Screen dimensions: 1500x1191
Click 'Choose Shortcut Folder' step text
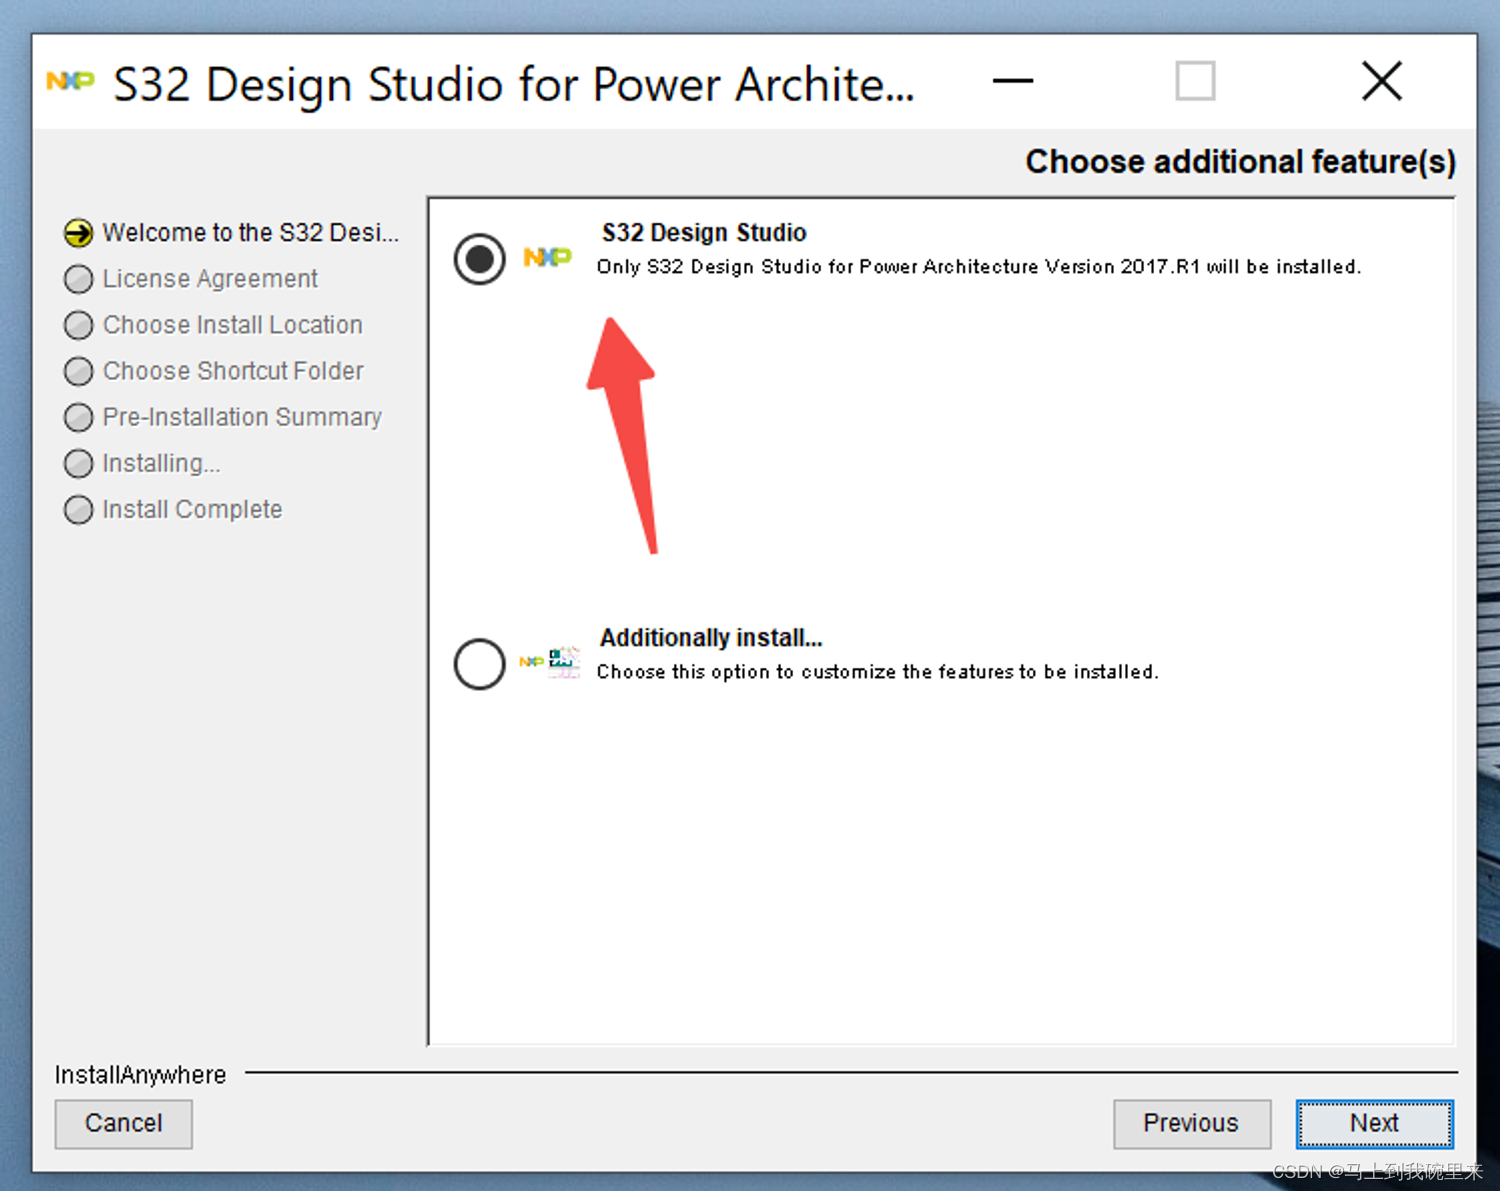pos(233,371)
